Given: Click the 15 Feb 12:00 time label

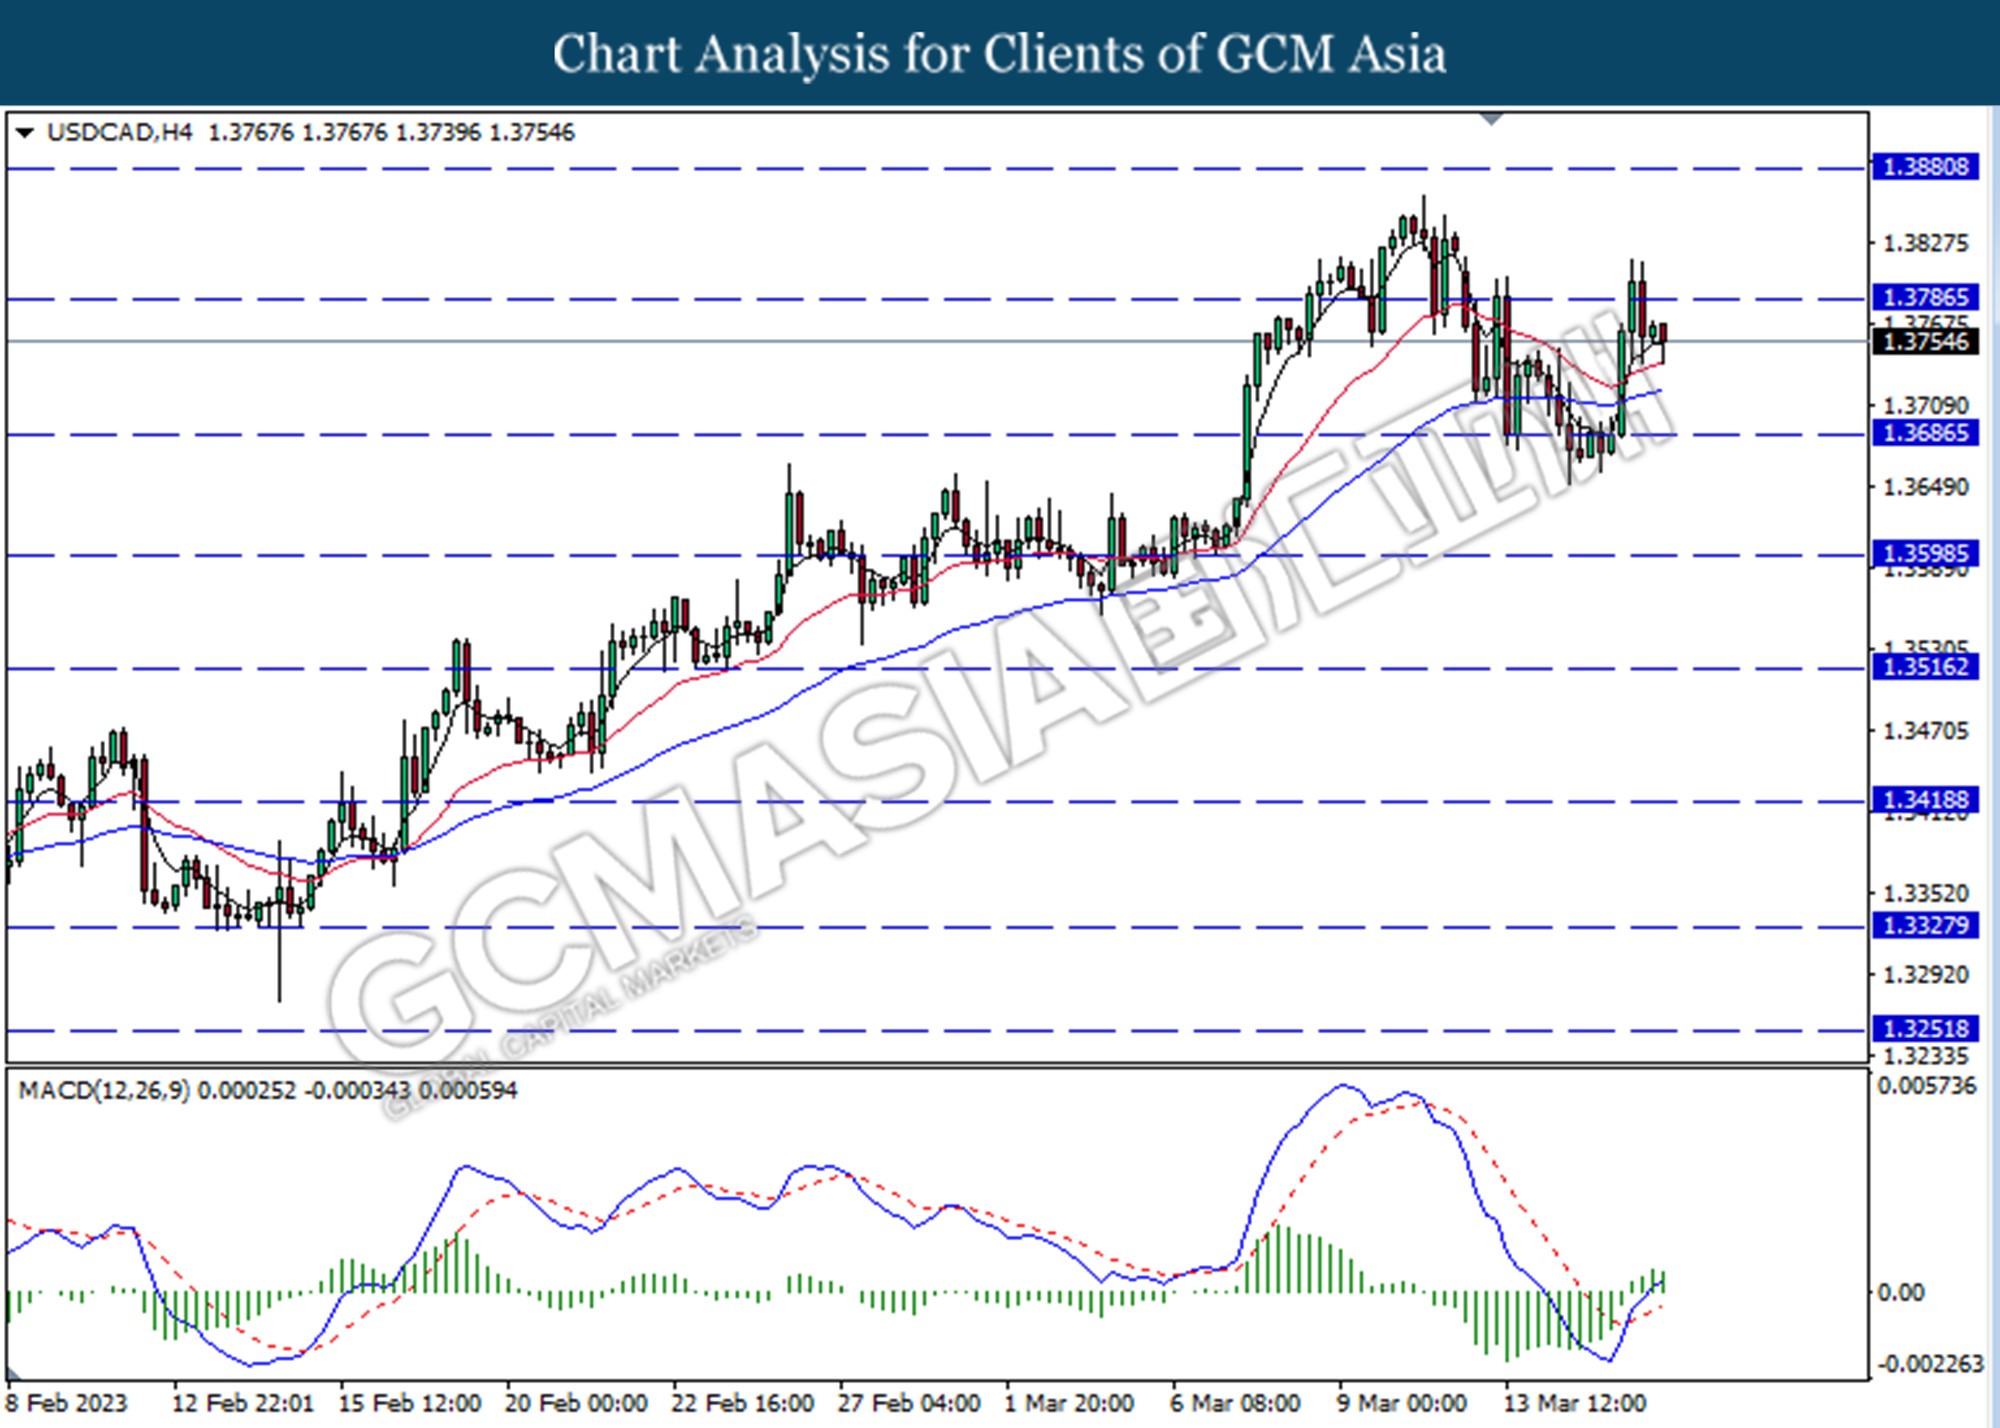Looking at the screenshot, I should coord(410,1403).
